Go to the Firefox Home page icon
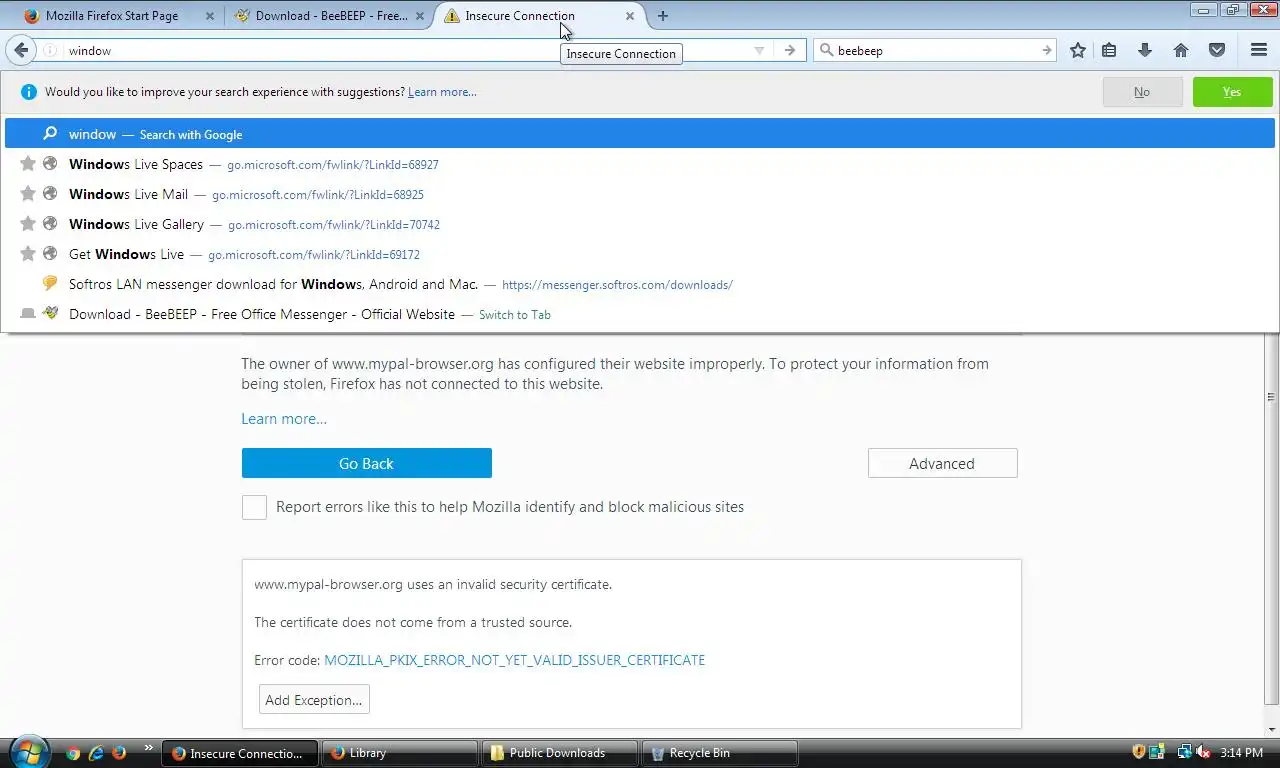This screenshot has width=1280, height=768. coord(1181,50)
